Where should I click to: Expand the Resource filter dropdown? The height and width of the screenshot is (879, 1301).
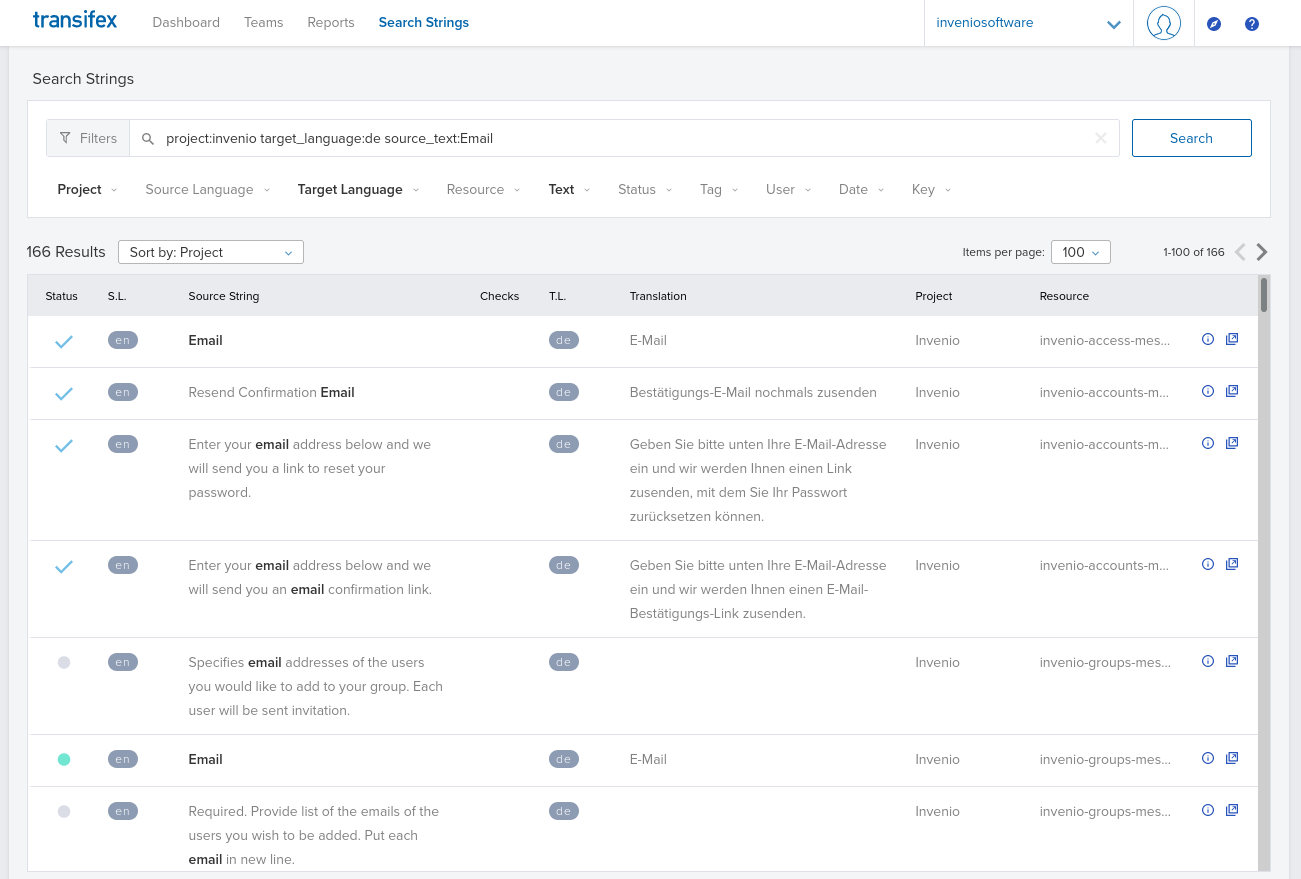(484, 190)
